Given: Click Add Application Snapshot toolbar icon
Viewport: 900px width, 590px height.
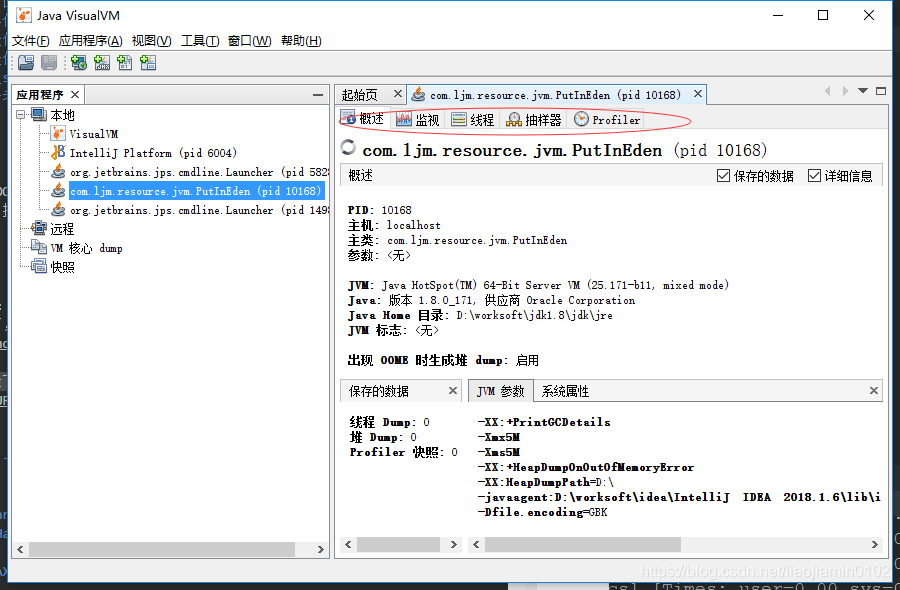Looking at the screenshot, I should pyautogui.click(x=148, y=63).
